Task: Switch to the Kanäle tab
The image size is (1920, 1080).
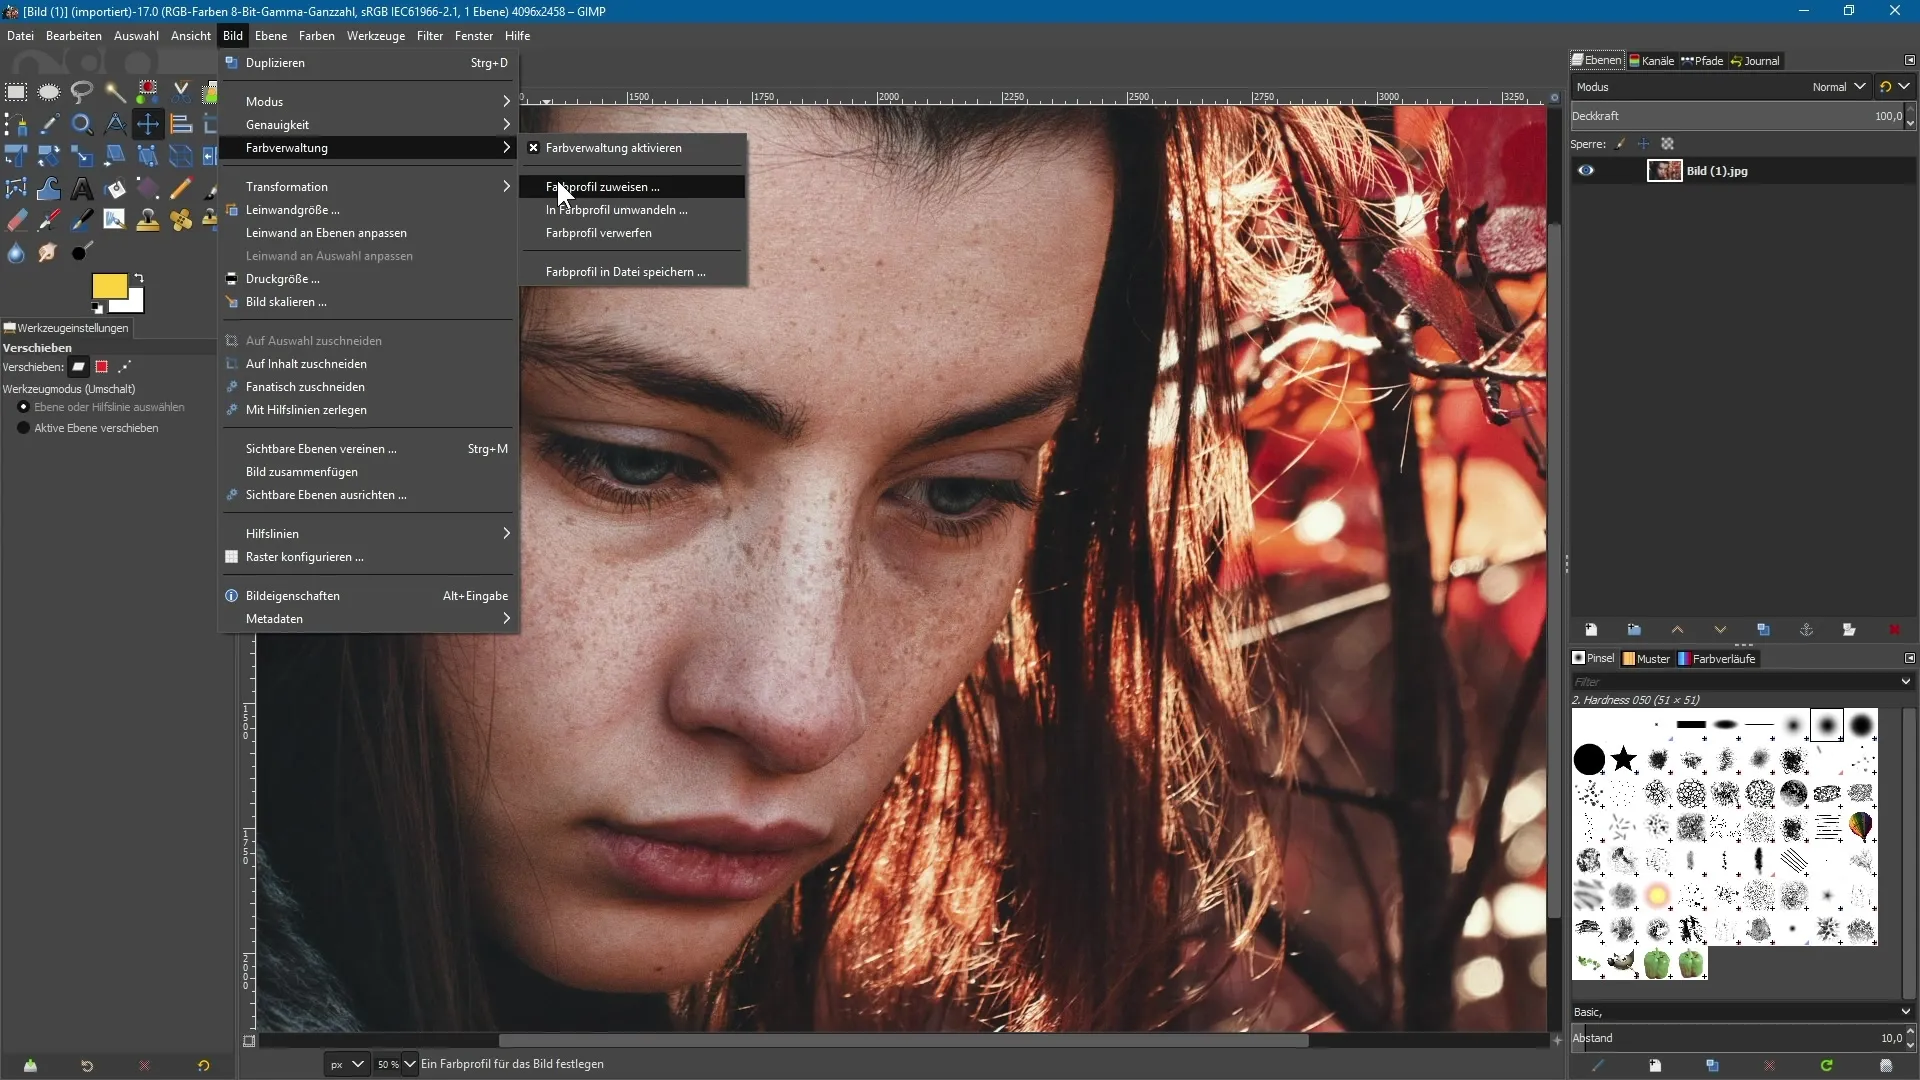Action: click(1652, 61)
